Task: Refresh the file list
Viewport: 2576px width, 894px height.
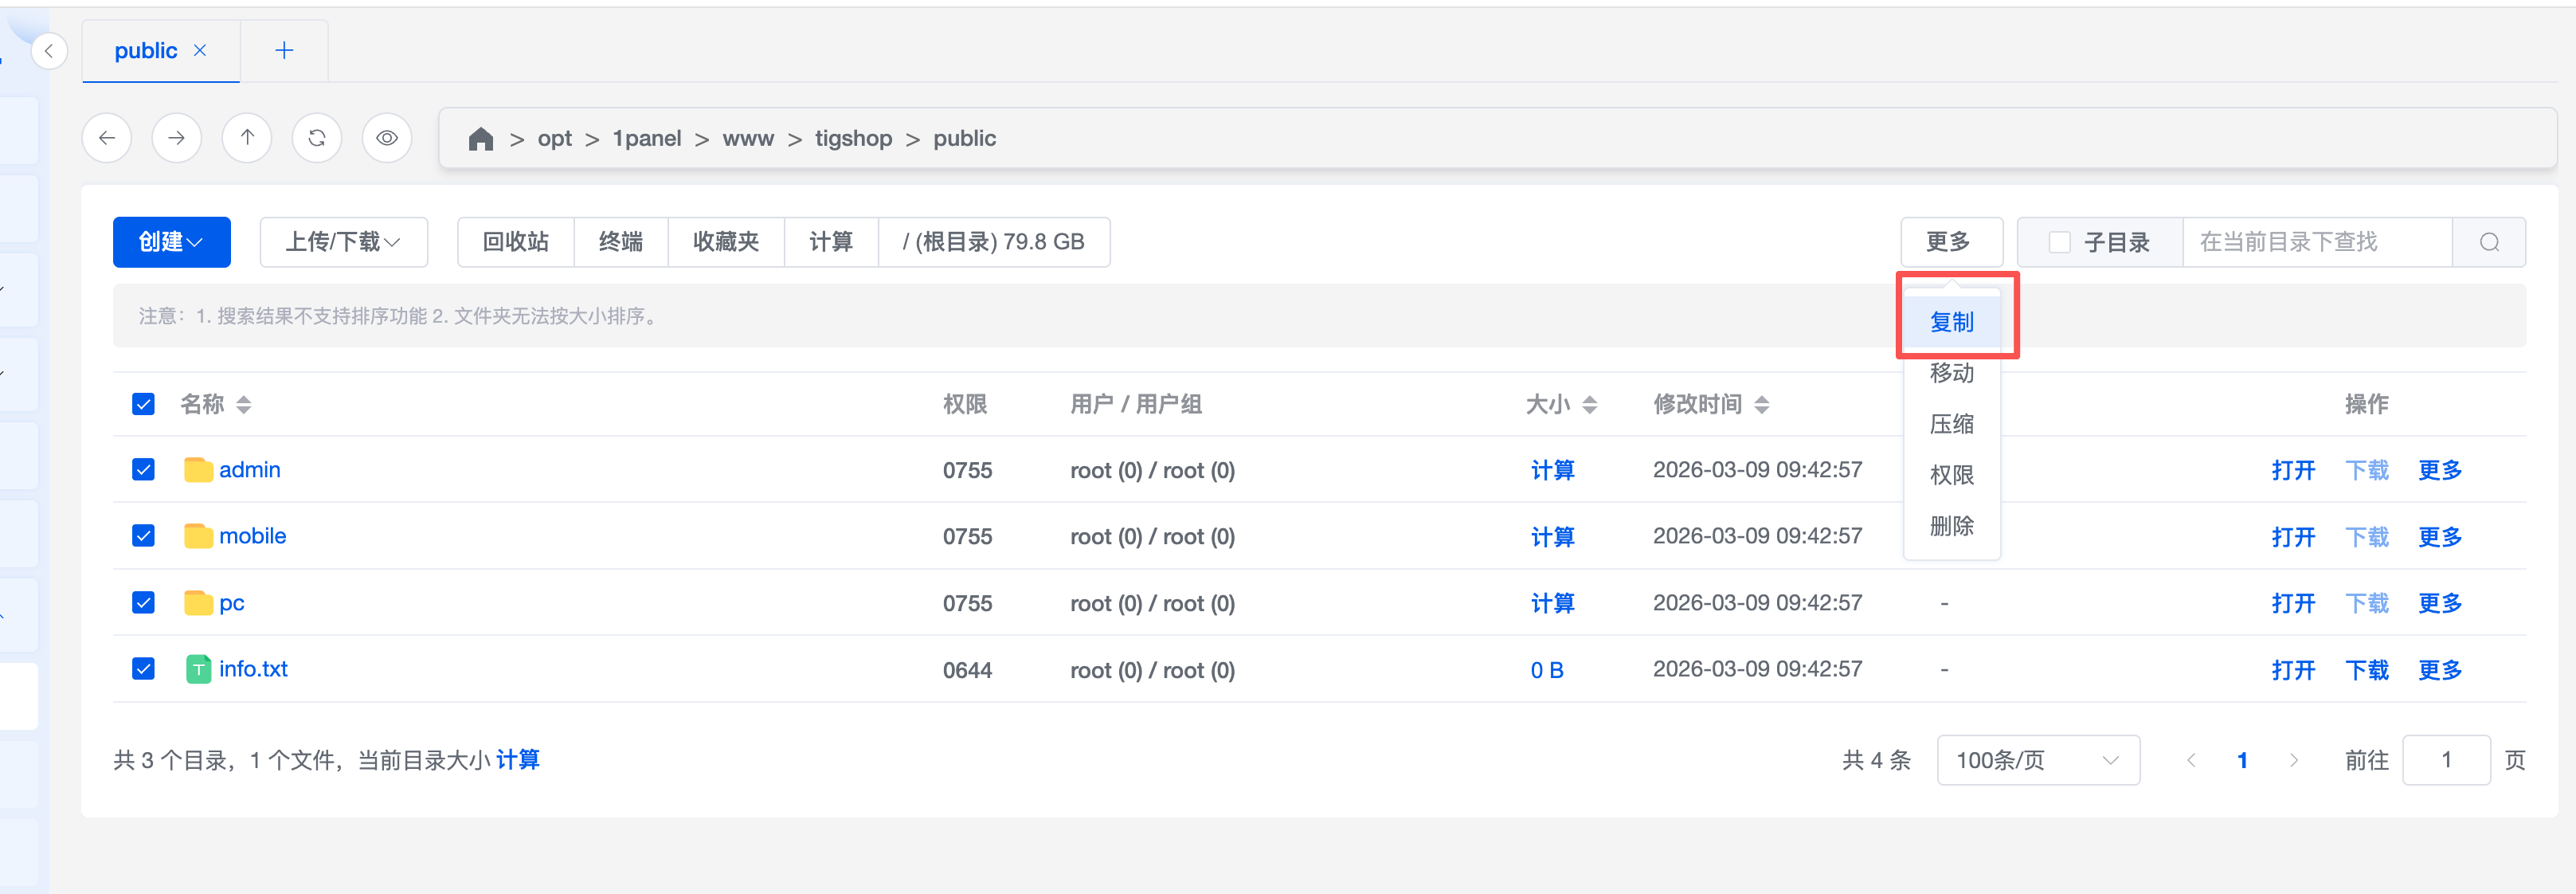Action: coord(317,138)
